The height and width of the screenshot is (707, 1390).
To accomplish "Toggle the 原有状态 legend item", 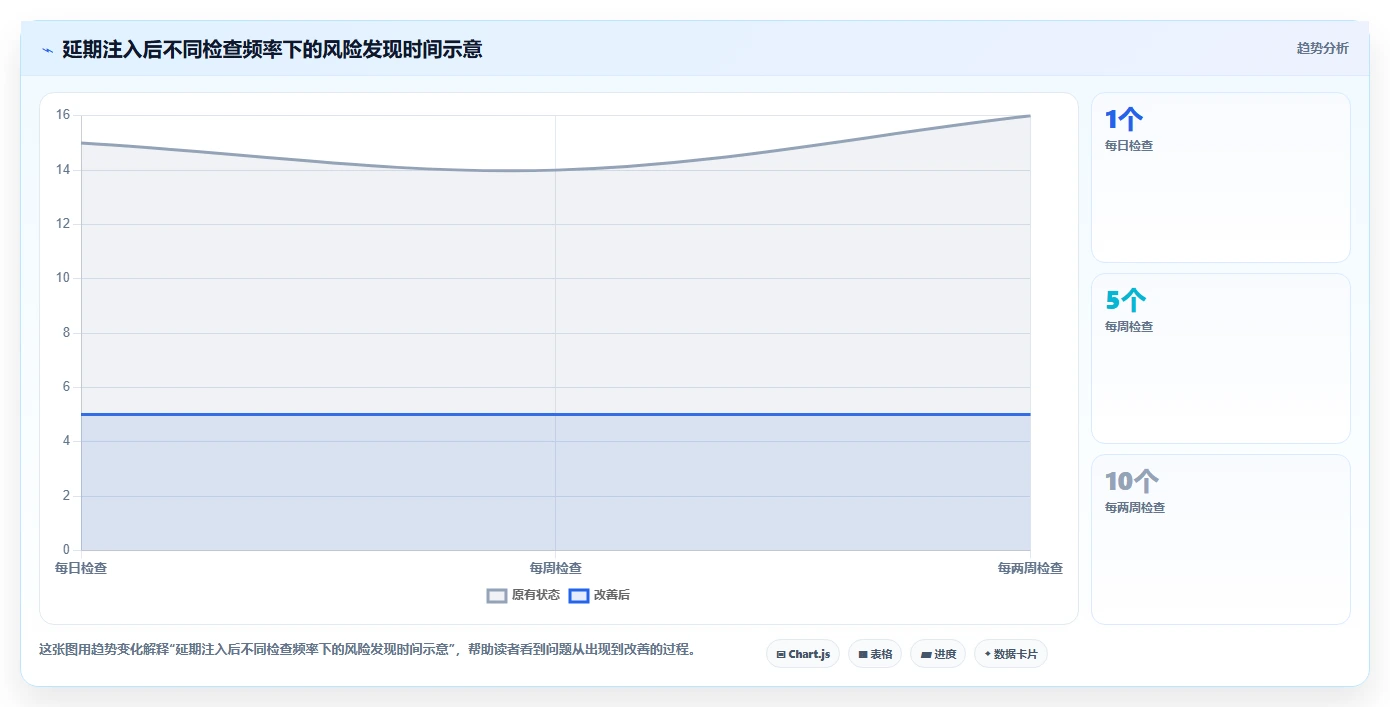I will click(x=523, y=595).
